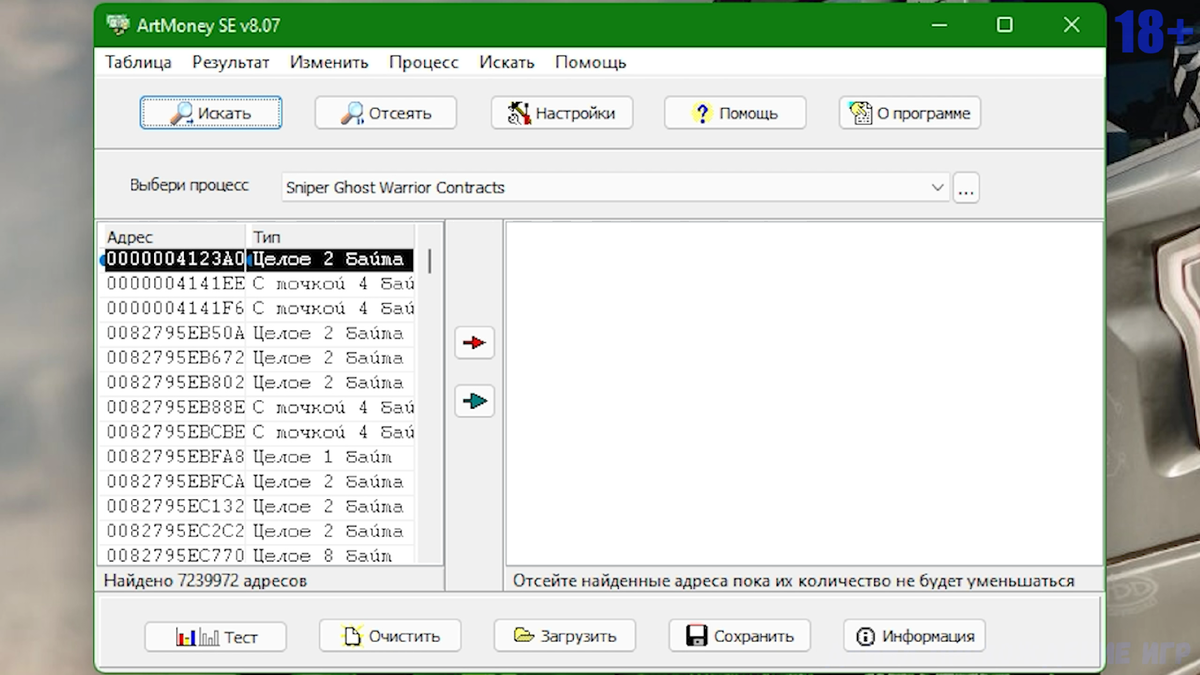Screen dimensions: 1200x675
Task: Click the Тест button
Action: tap(216, 636)
